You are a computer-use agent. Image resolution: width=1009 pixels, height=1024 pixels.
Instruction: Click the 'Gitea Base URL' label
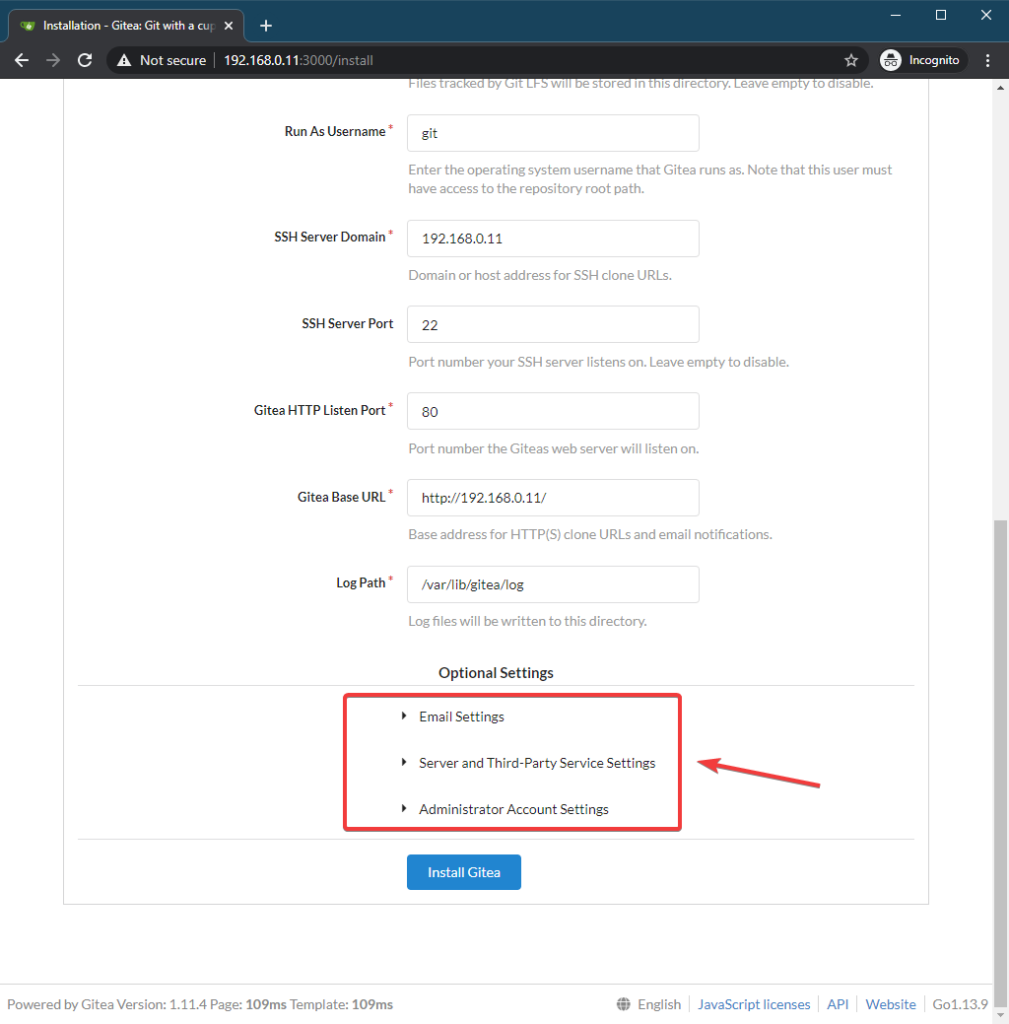coord(342,497)
